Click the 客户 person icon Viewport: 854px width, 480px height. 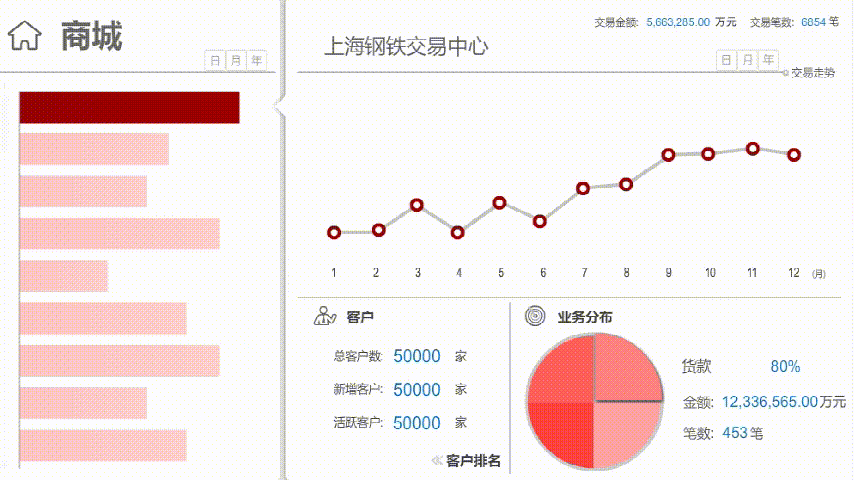point(325,317)
